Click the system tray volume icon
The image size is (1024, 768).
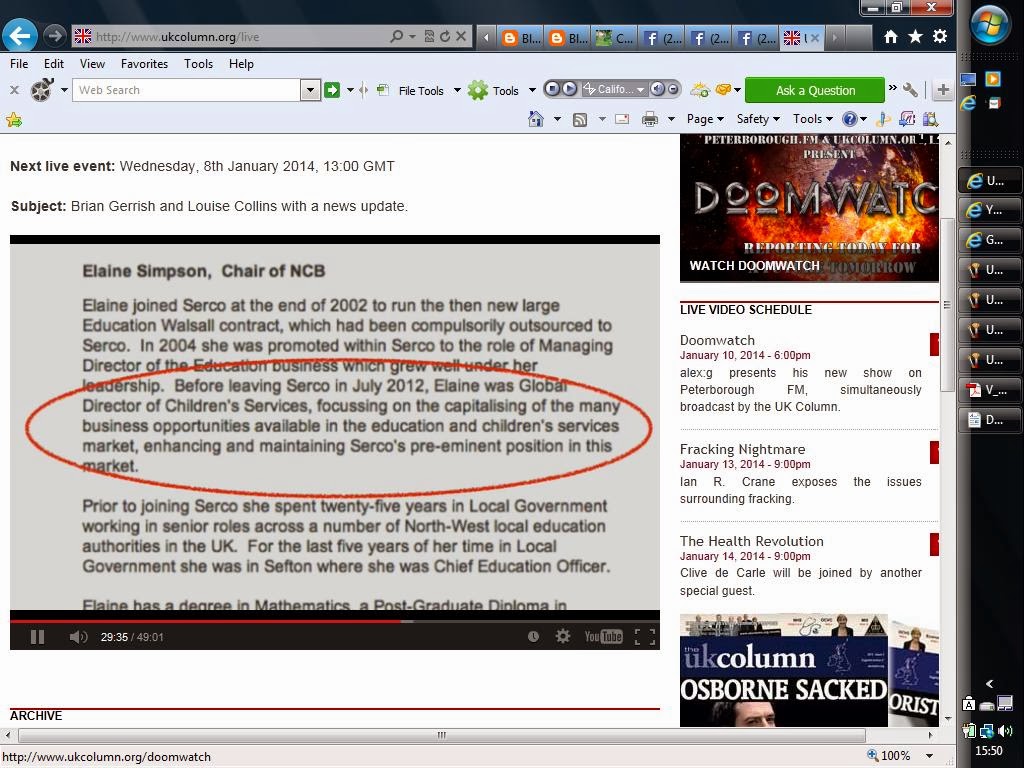pos(1005,731)
